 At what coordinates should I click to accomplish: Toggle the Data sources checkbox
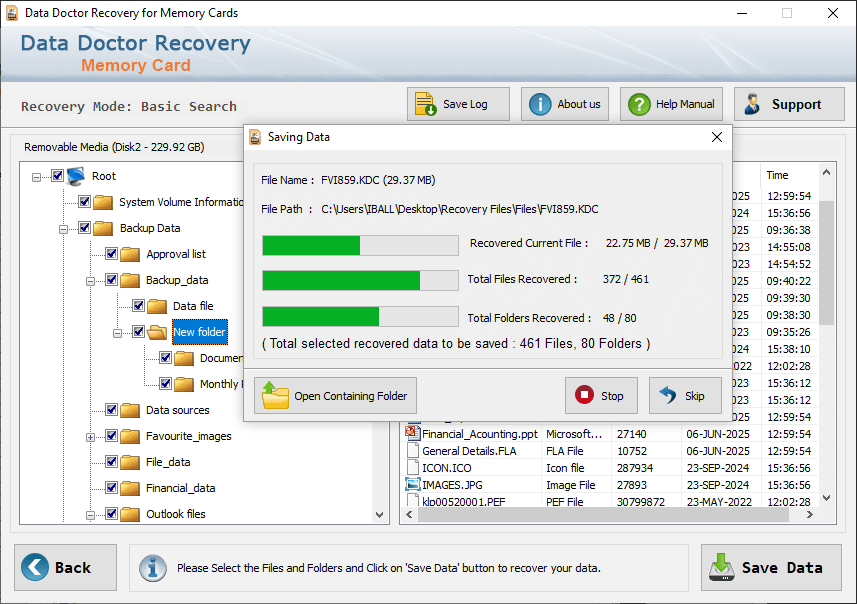pyautogui.click(x=111, y=409)
